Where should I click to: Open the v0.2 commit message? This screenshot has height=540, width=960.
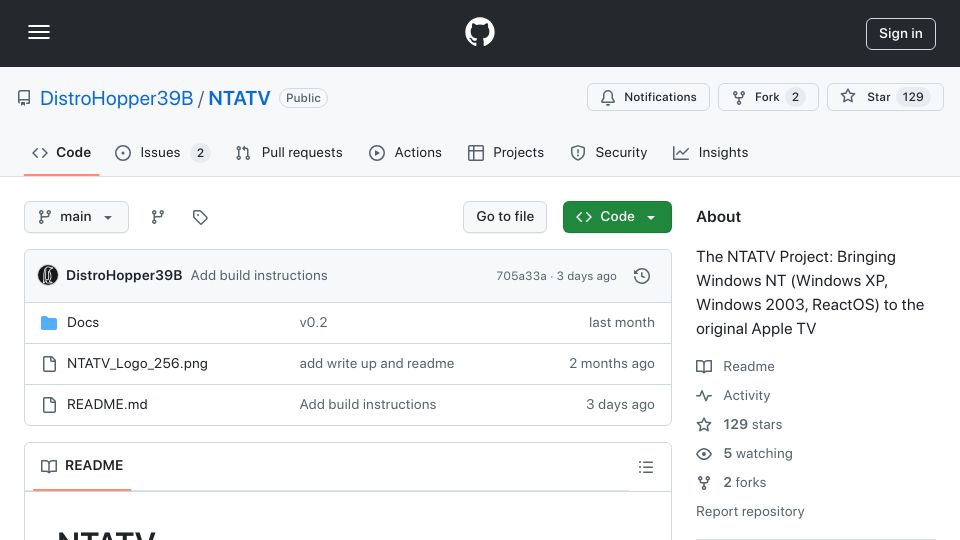pos(313,323)
